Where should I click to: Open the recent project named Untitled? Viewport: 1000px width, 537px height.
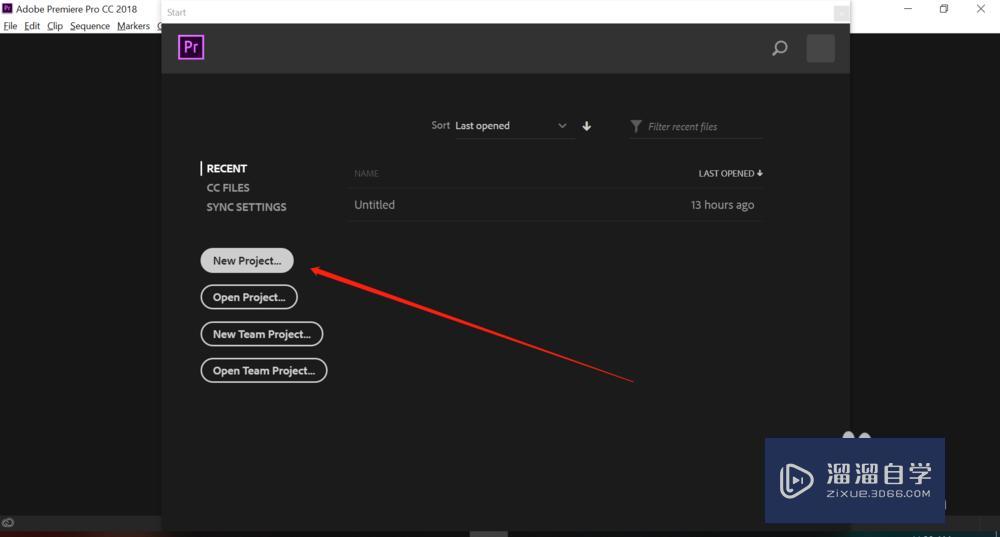coord(555,205)
